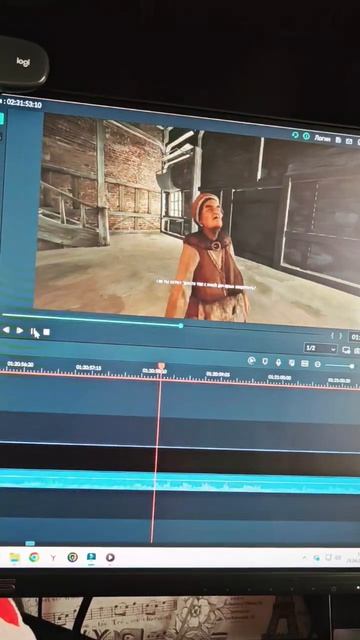Click the red playhead marker on ruler
The height and width of the screenshot is (640, 360).
point(161,366)
